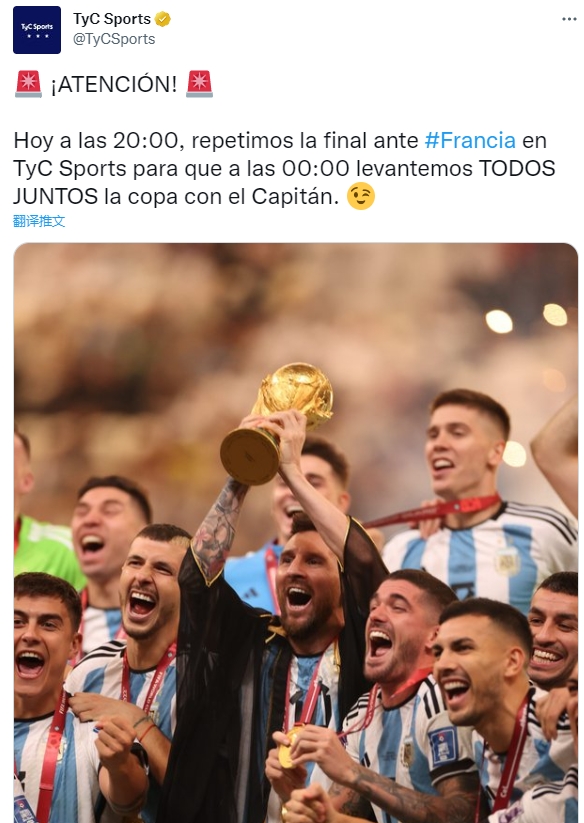Click the bright stadium lights in photo
The width and height of the screenshot is (584, 823).
(x=526, y=318)
